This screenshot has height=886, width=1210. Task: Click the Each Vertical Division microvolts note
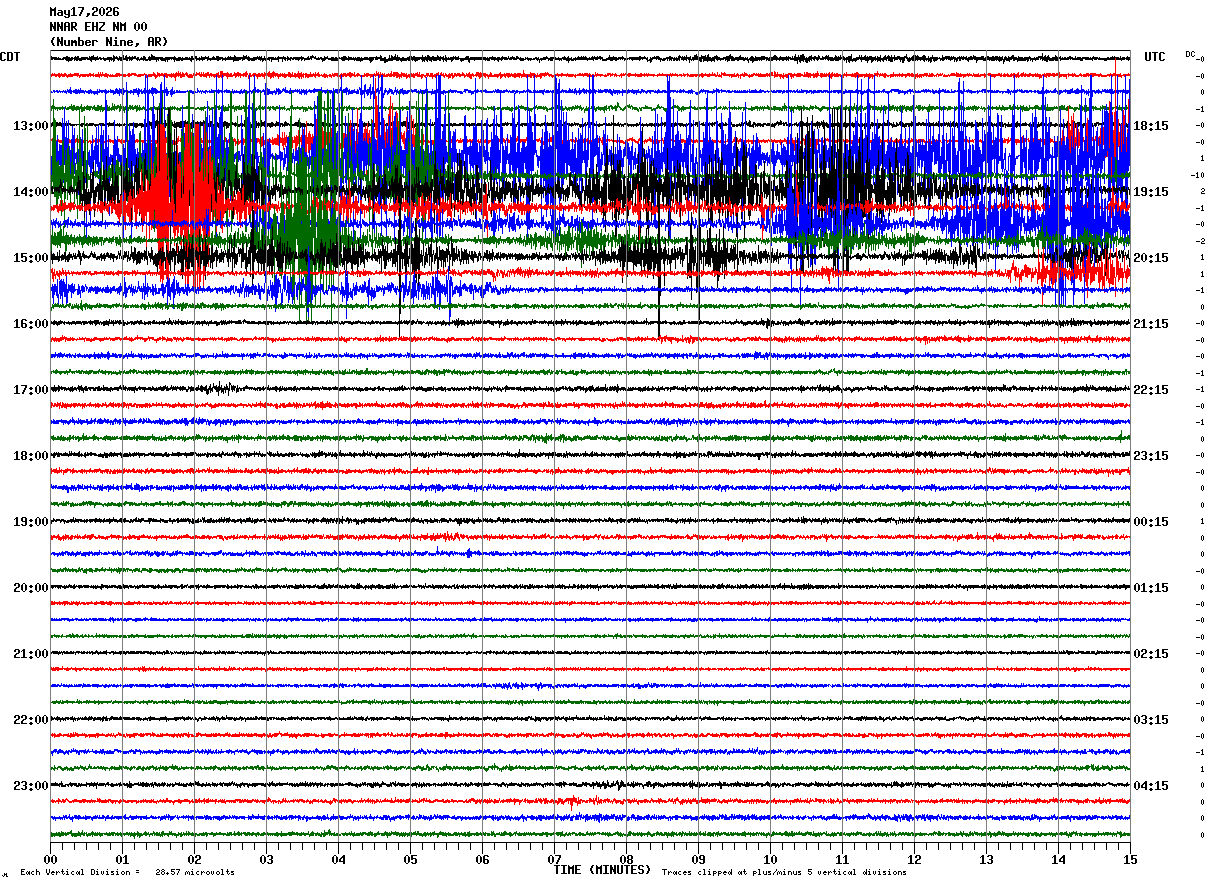(127, 872)
